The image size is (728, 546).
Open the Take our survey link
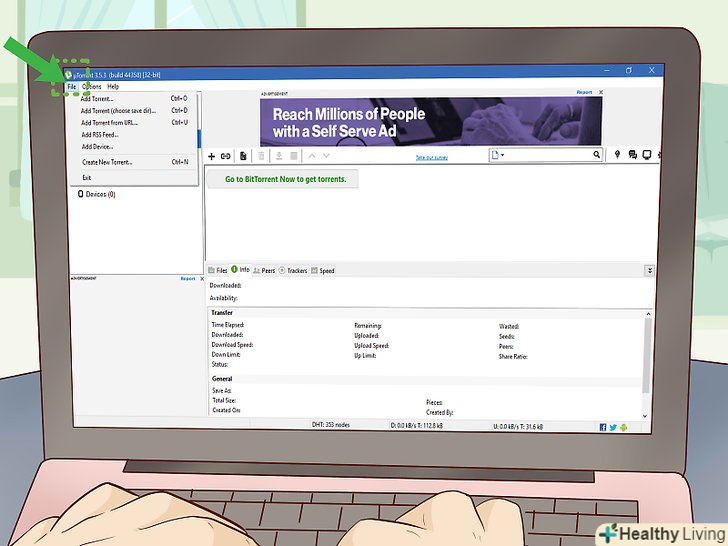(432, 158)
